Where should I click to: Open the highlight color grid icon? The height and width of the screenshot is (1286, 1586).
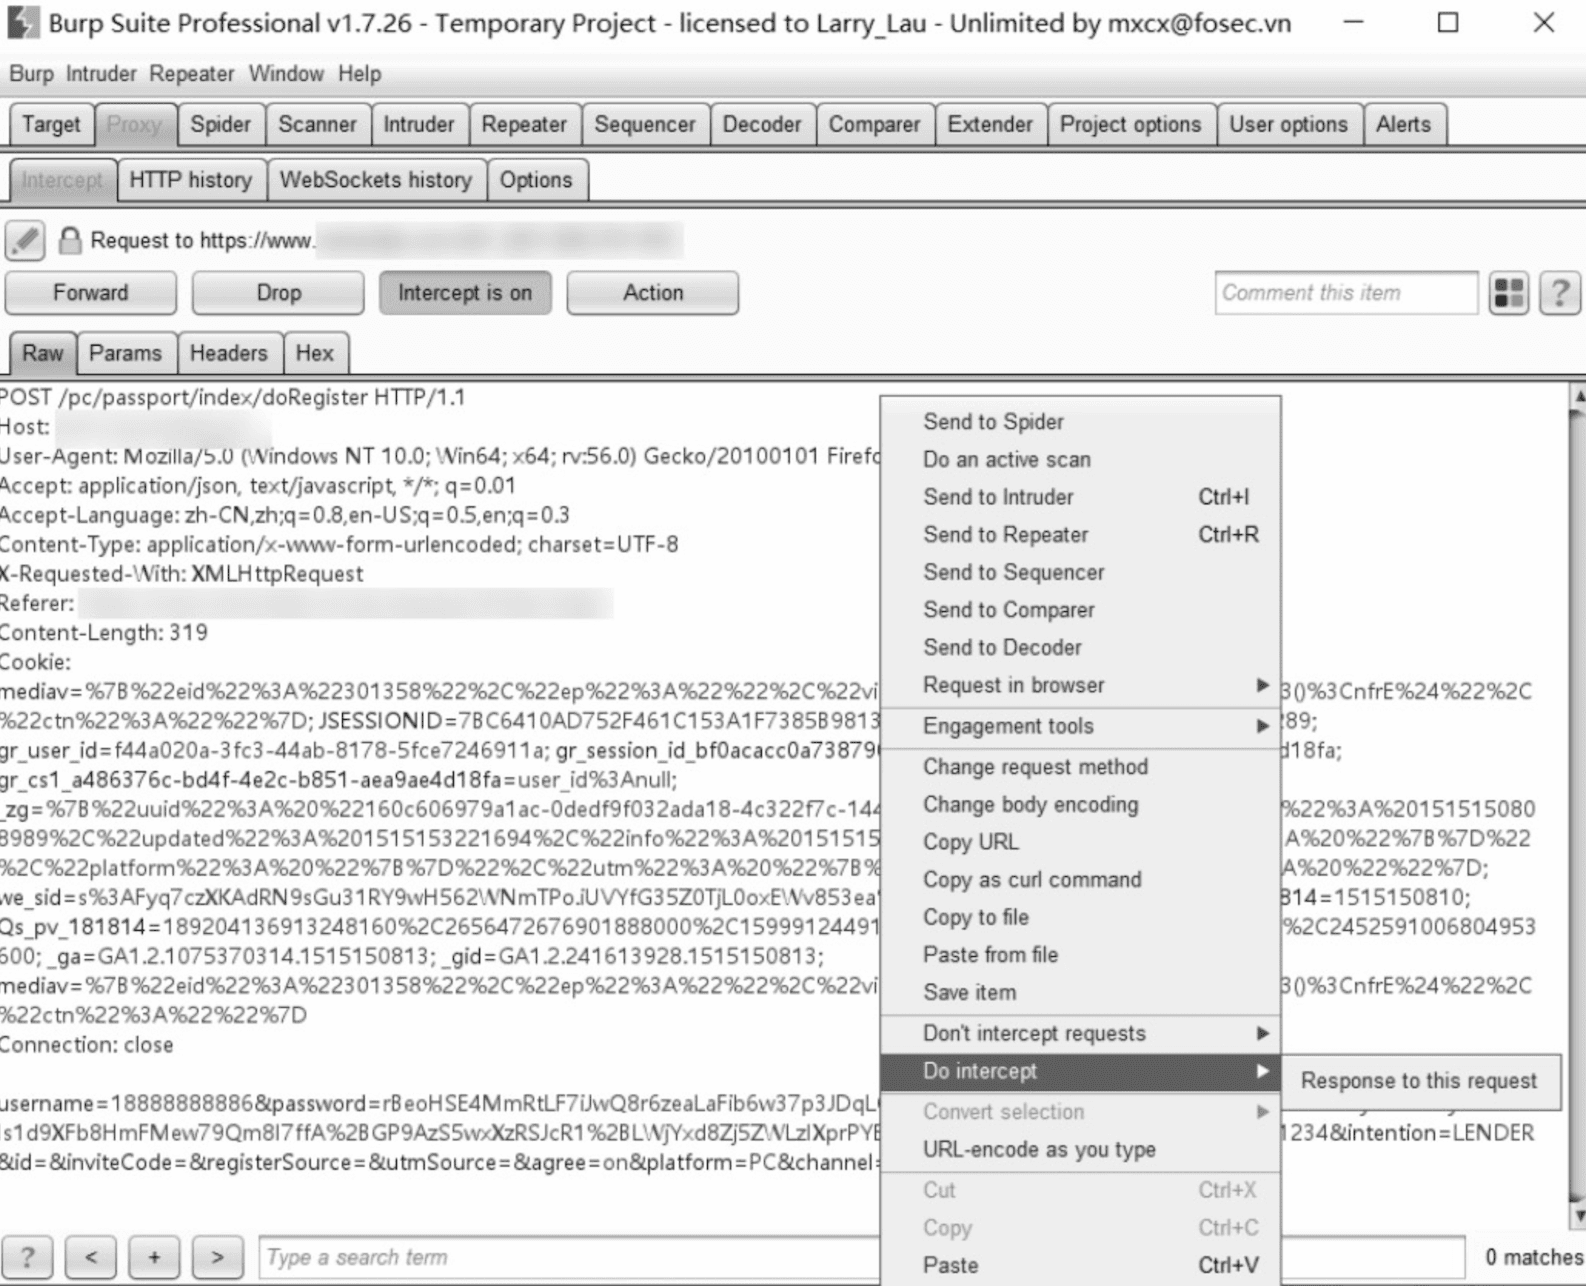click(1509, 293)
